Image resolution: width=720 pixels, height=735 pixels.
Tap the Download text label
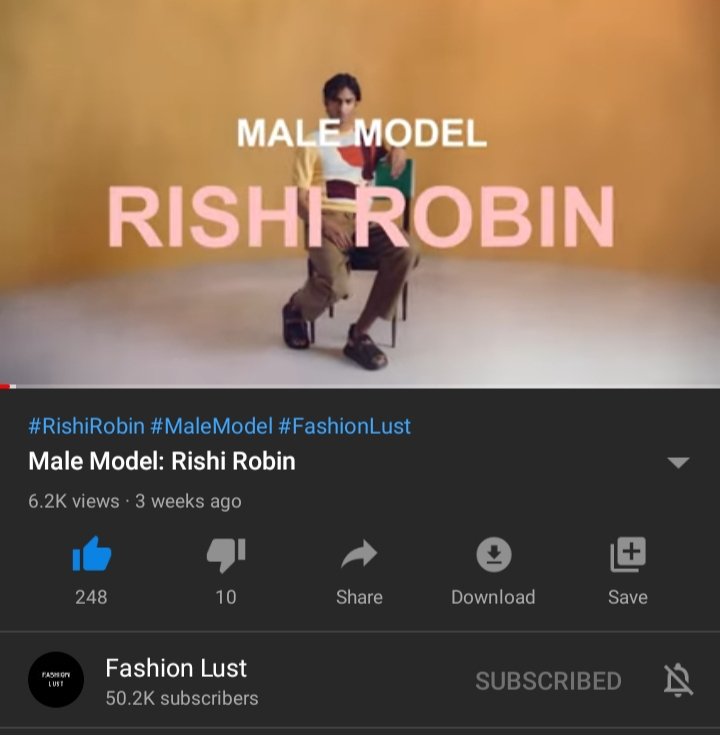pos(493,597)
